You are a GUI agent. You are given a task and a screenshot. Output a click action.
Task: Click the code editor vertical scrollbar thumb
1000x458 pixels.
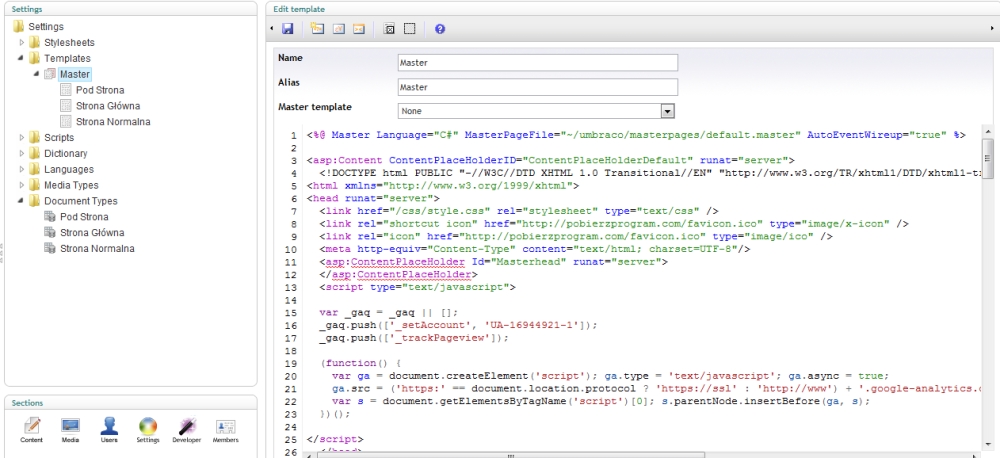(x=988, y=159)
